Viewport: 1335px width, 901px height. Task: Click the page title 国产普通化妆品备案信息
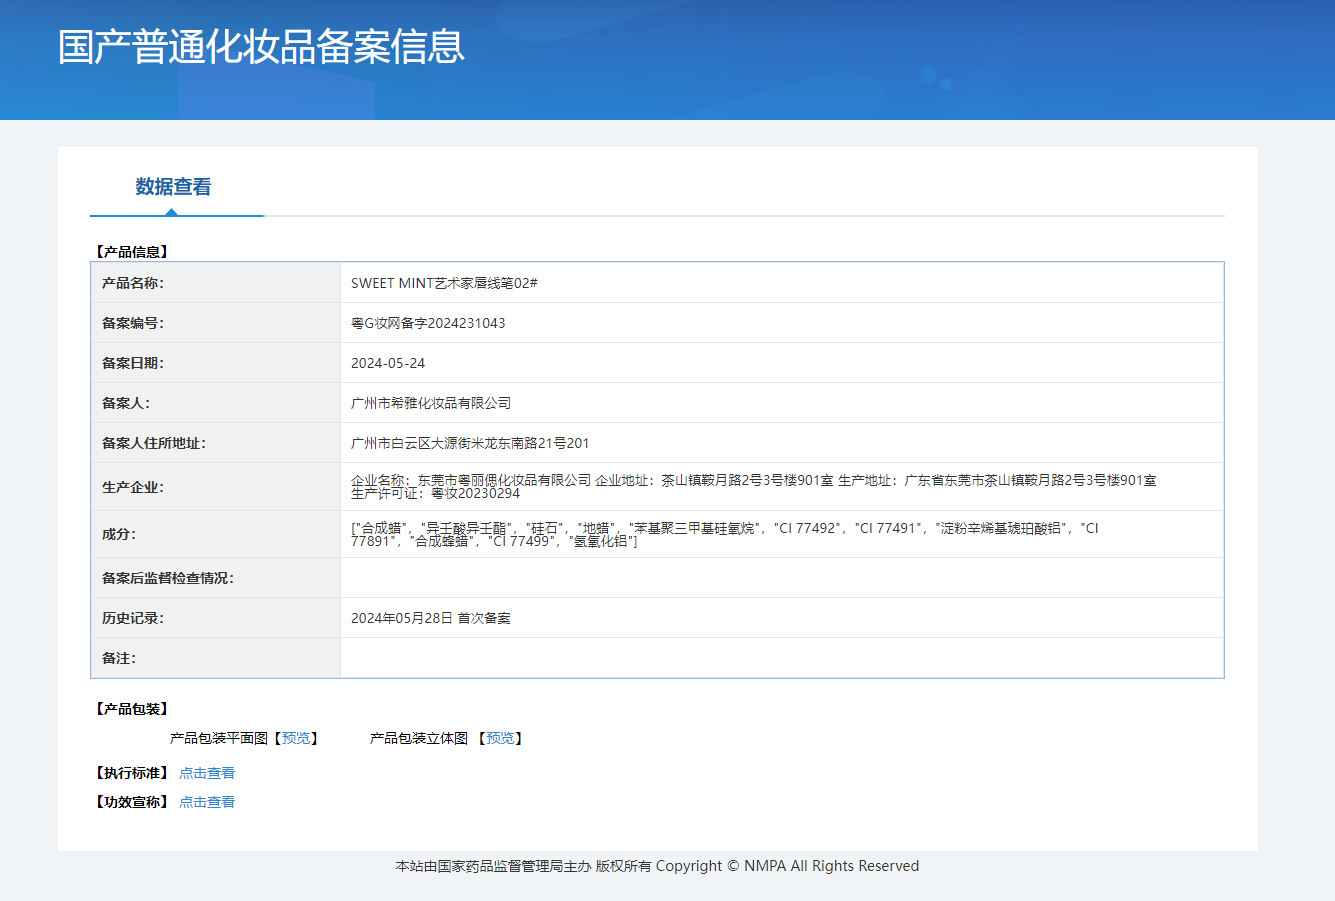click(x=260, y=47)
